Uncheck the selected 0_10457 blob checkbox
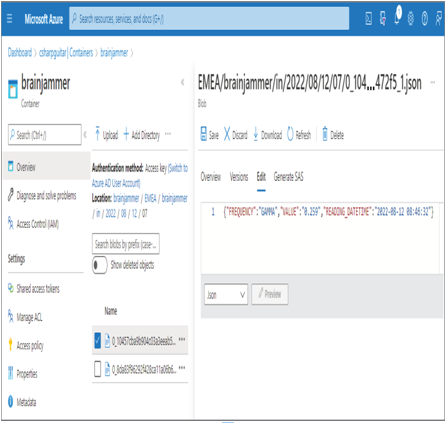 (97, 340)
